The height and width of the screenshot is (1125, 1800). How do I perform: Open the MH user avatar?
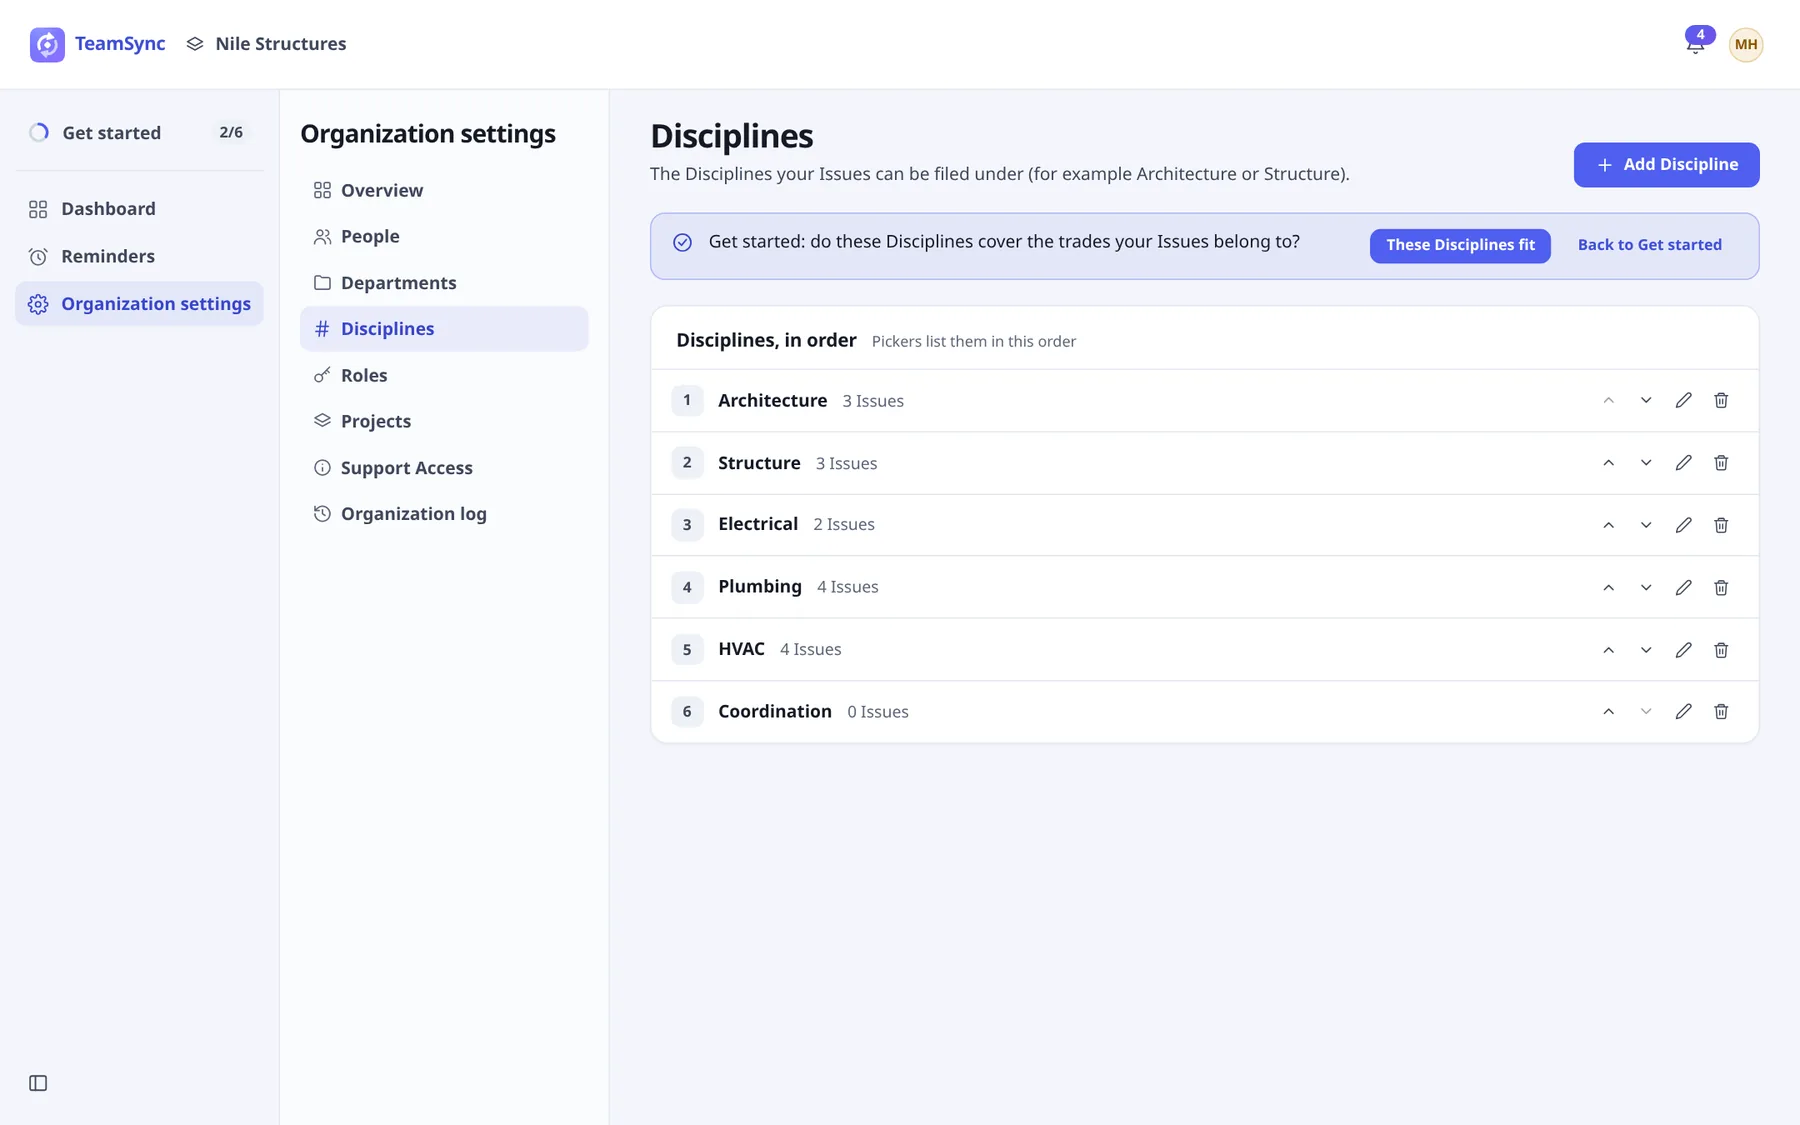pyautogui.click(x=1746, y=44)
